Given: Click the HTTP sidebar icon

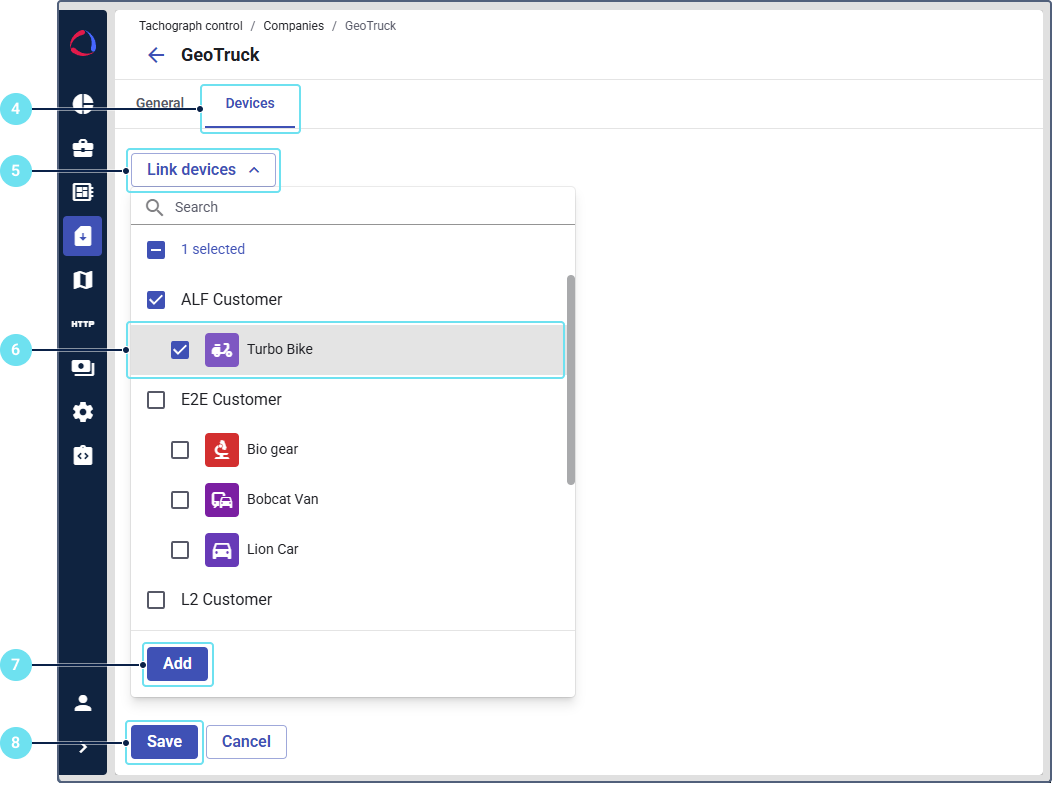Looking at the screenshot, I should pyautogui.click(x=83, y=324).
